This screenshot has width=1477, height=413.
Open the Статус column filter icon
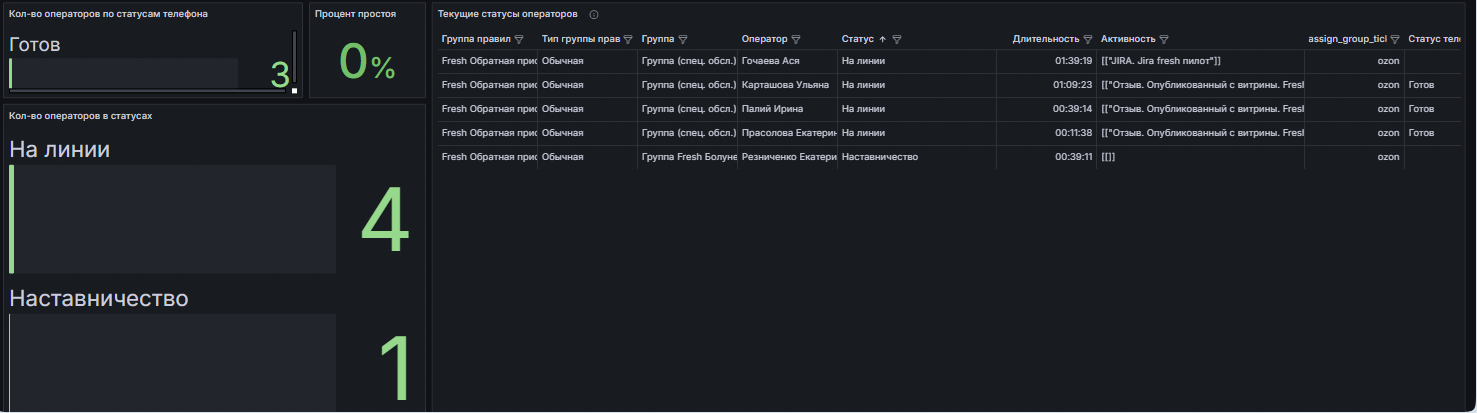897,39
